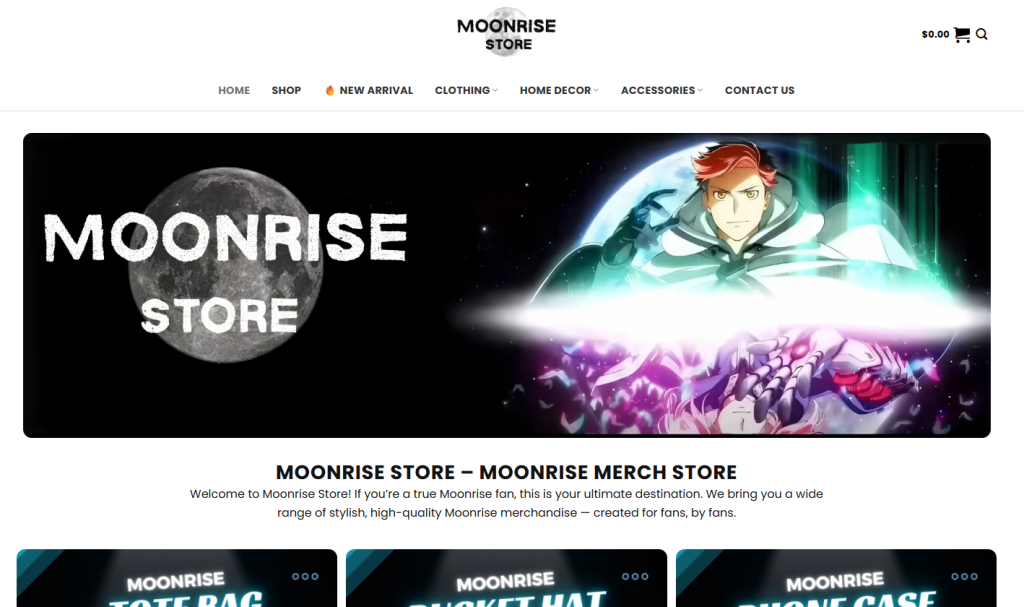Click the Moonrise Merch Store heading
The width and height of the screenshot is (1024, 607).
[506, 472]
